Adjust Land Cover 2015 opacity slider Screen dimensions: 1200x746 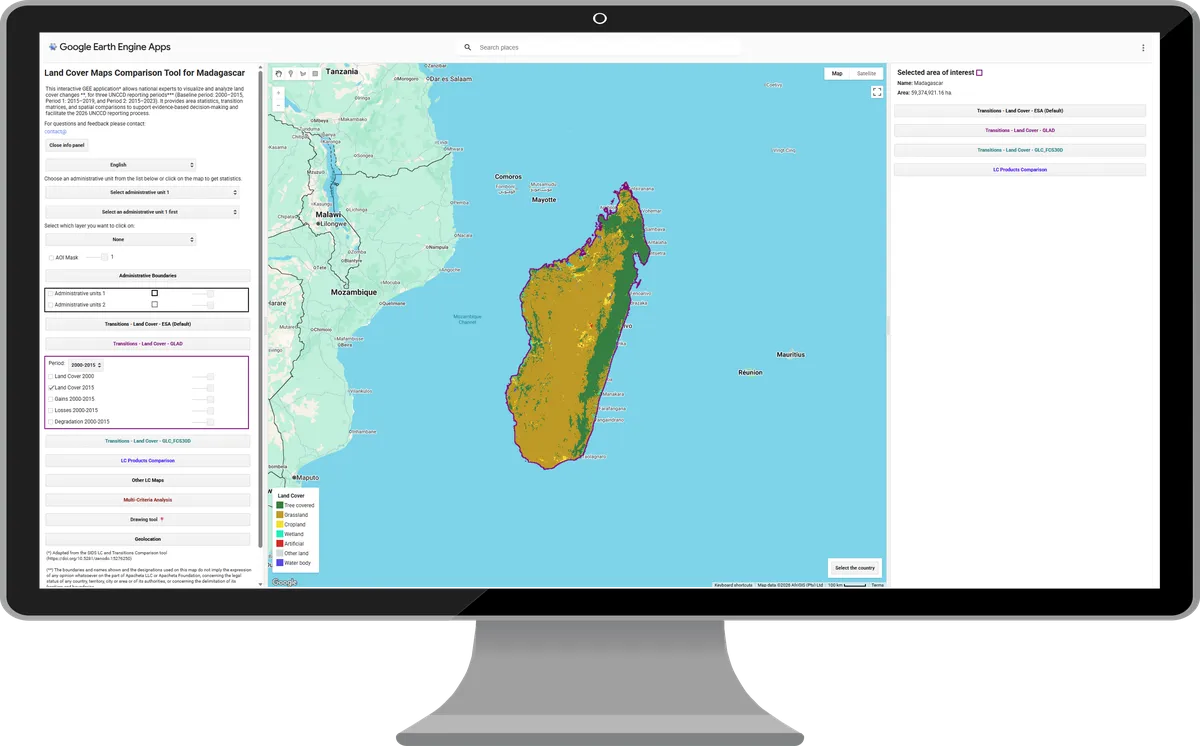(x=203, y=387)
